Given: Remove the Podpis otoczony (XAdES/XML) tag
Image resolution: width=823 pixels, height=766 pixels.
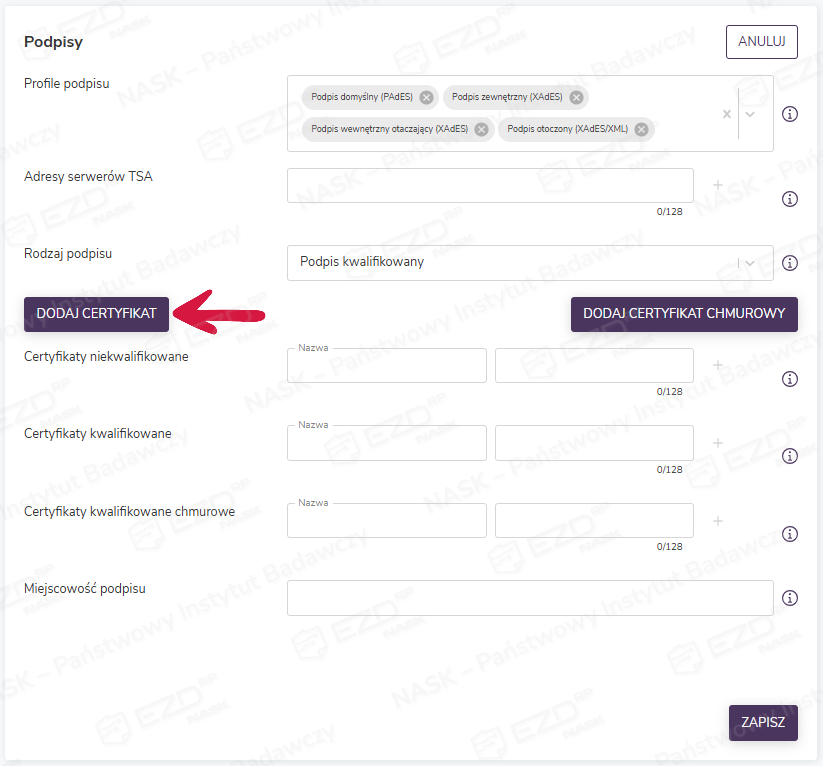Looking at the screenshot, I should (x=641, y=129).
